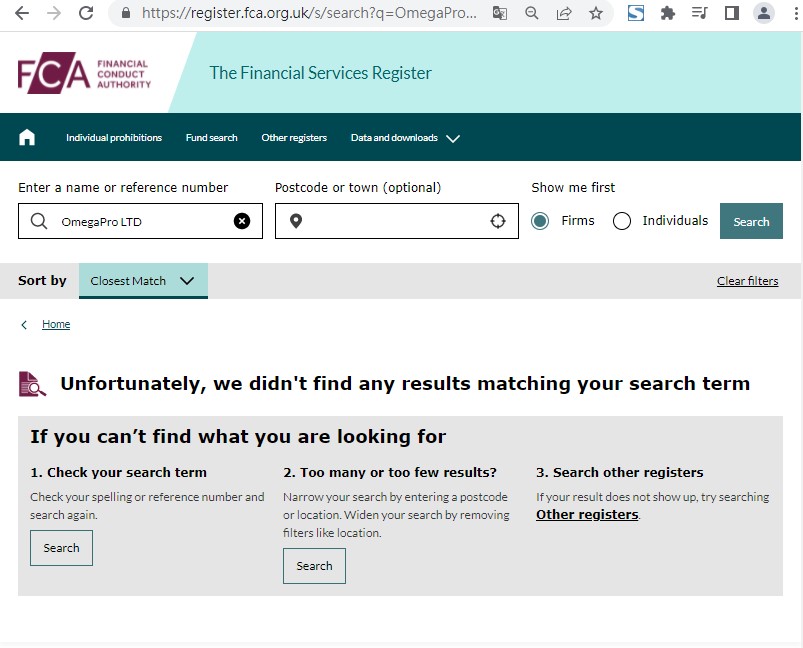This screenshot has width=803, height=648.
Task: Click the magnifier icon in name field
Action: [38, 221]
